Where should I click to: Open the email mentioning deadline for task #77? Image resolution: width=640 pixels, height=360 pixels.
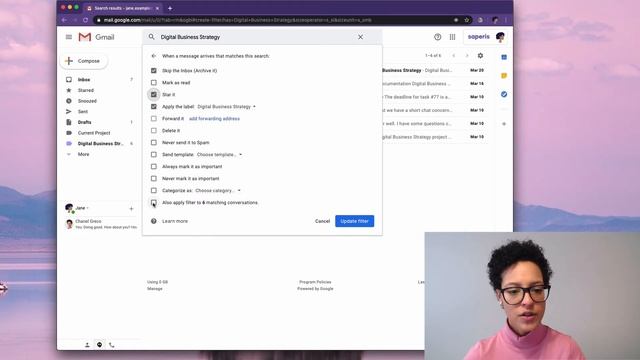pos(434,97)
